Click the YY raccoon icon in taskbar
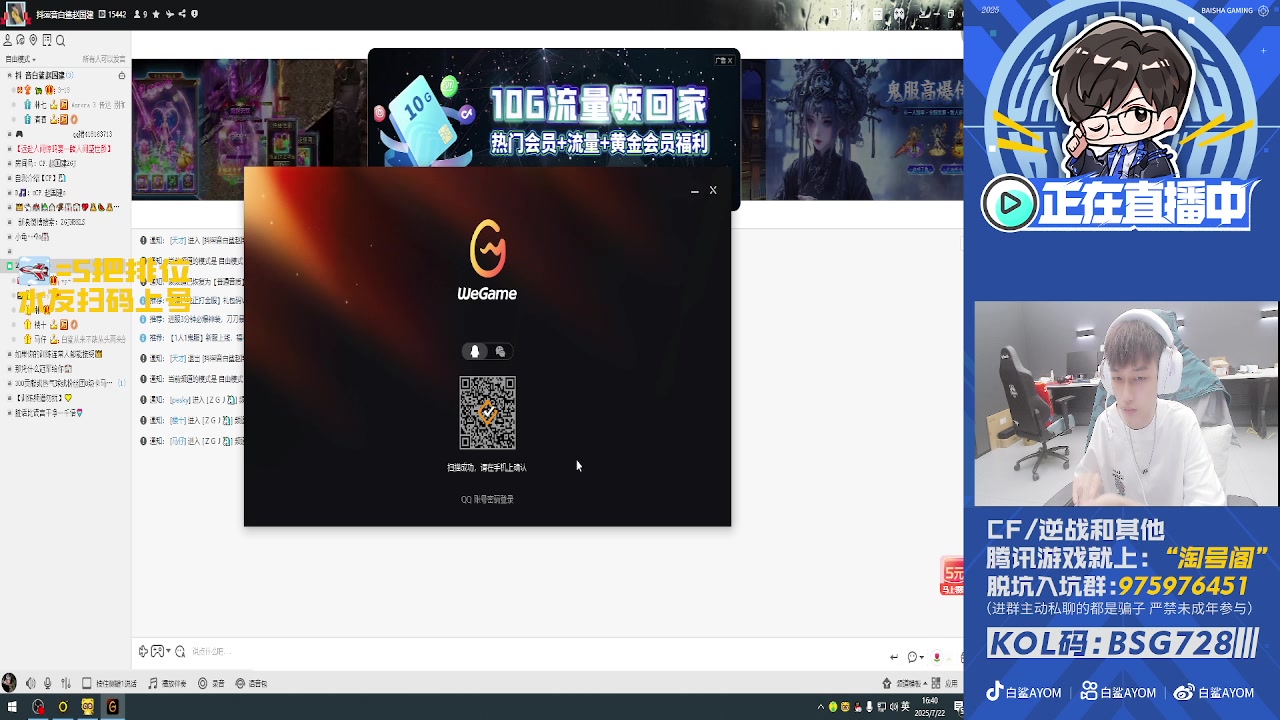This screenshot has width=1280, height=720. [88, 707]
